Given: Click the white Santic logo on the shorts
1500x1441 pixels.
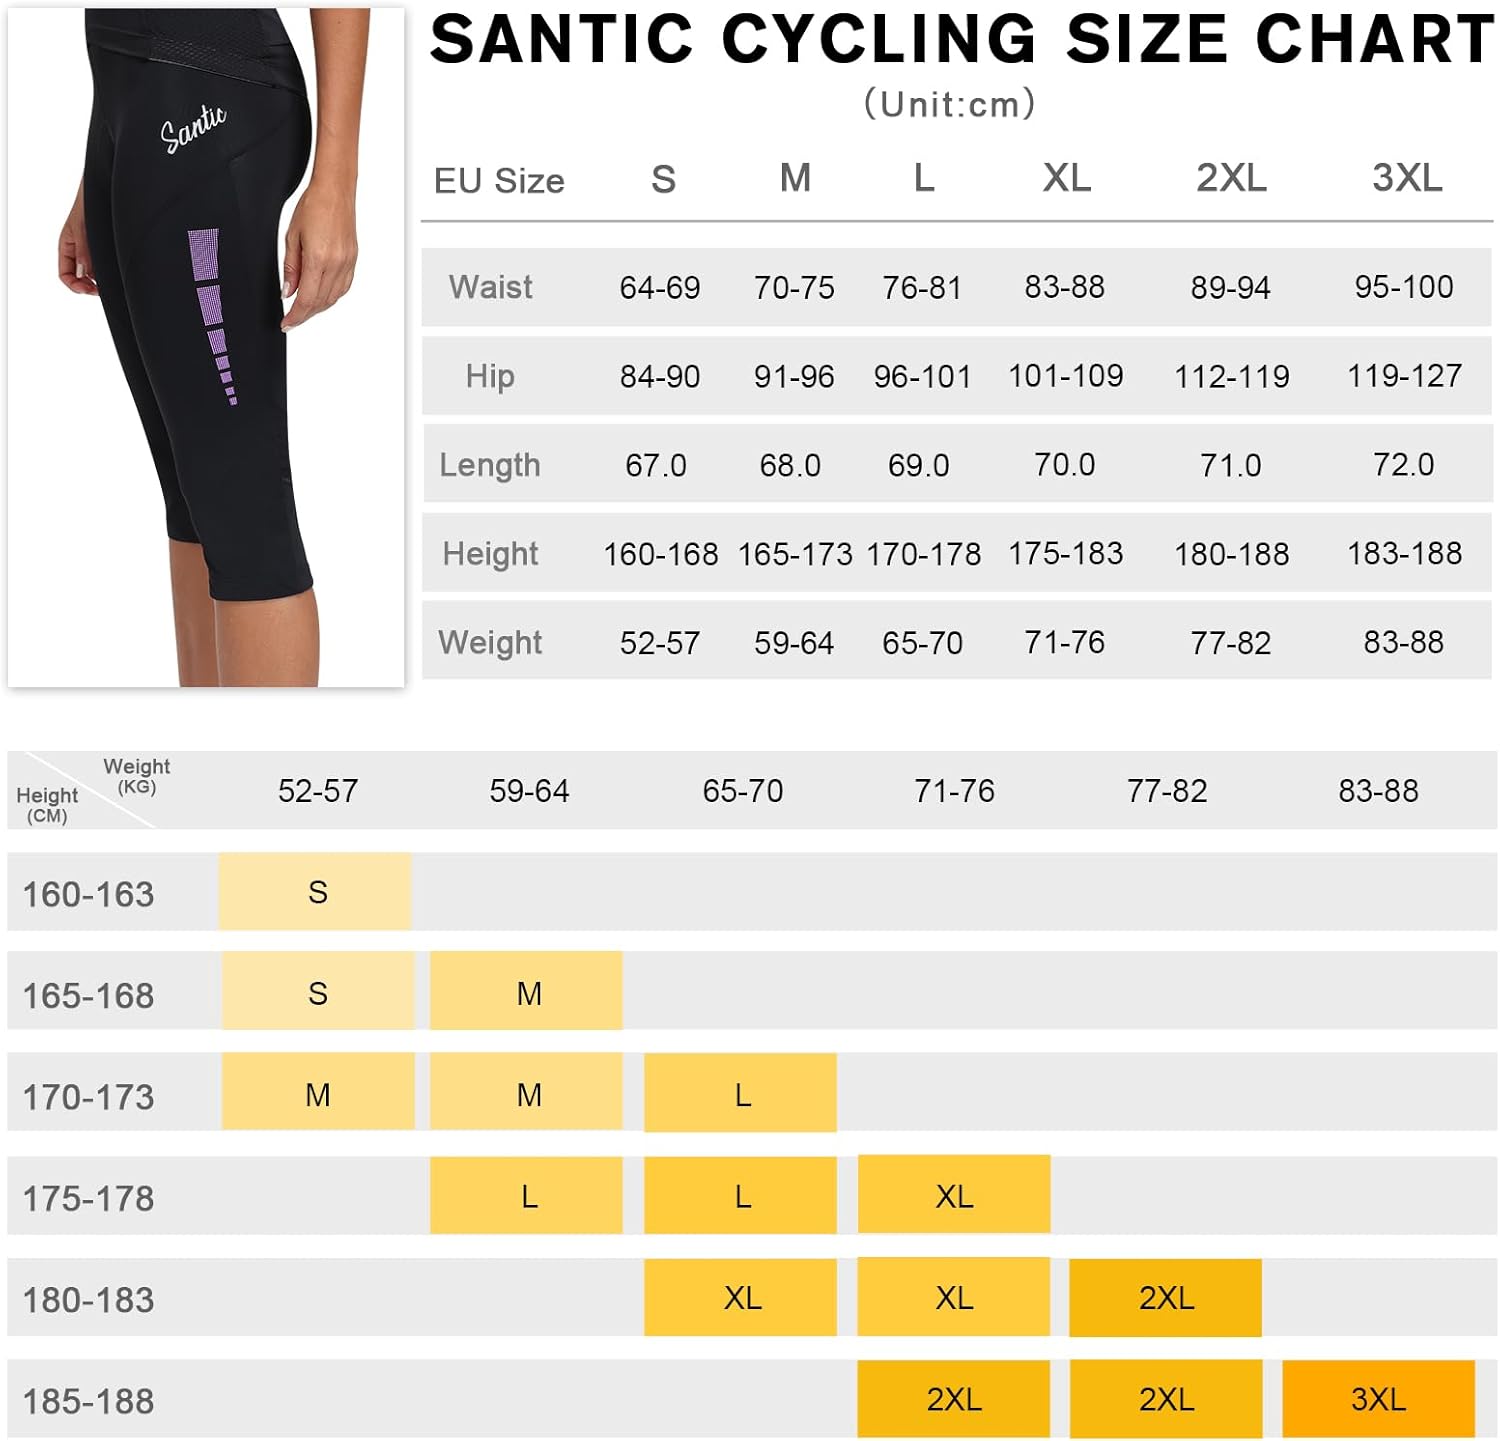Looking at the screenshot, I should click(x=193, y=128).
